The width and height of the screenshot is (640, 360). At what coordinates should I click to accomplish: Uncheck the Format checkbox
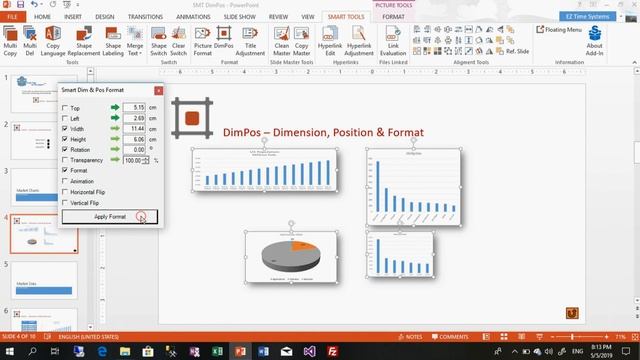click(x=64, y=170)
